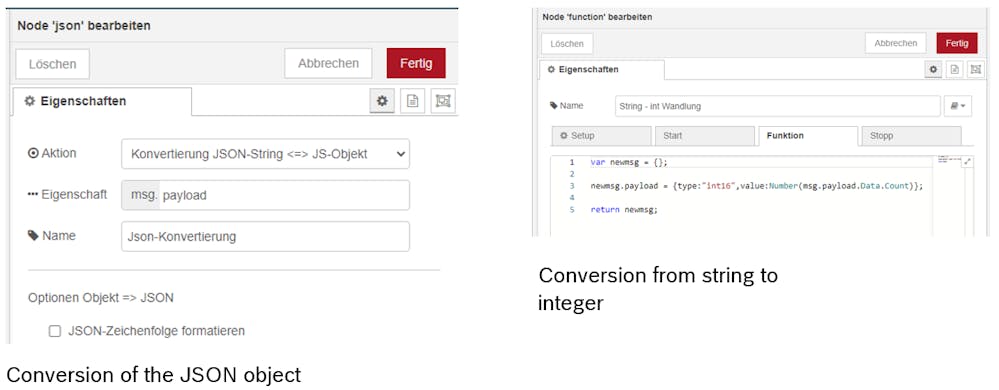Screen dimensions: 999x390
Task: Open the library dropdown beside function name
Action: point(958,106)
